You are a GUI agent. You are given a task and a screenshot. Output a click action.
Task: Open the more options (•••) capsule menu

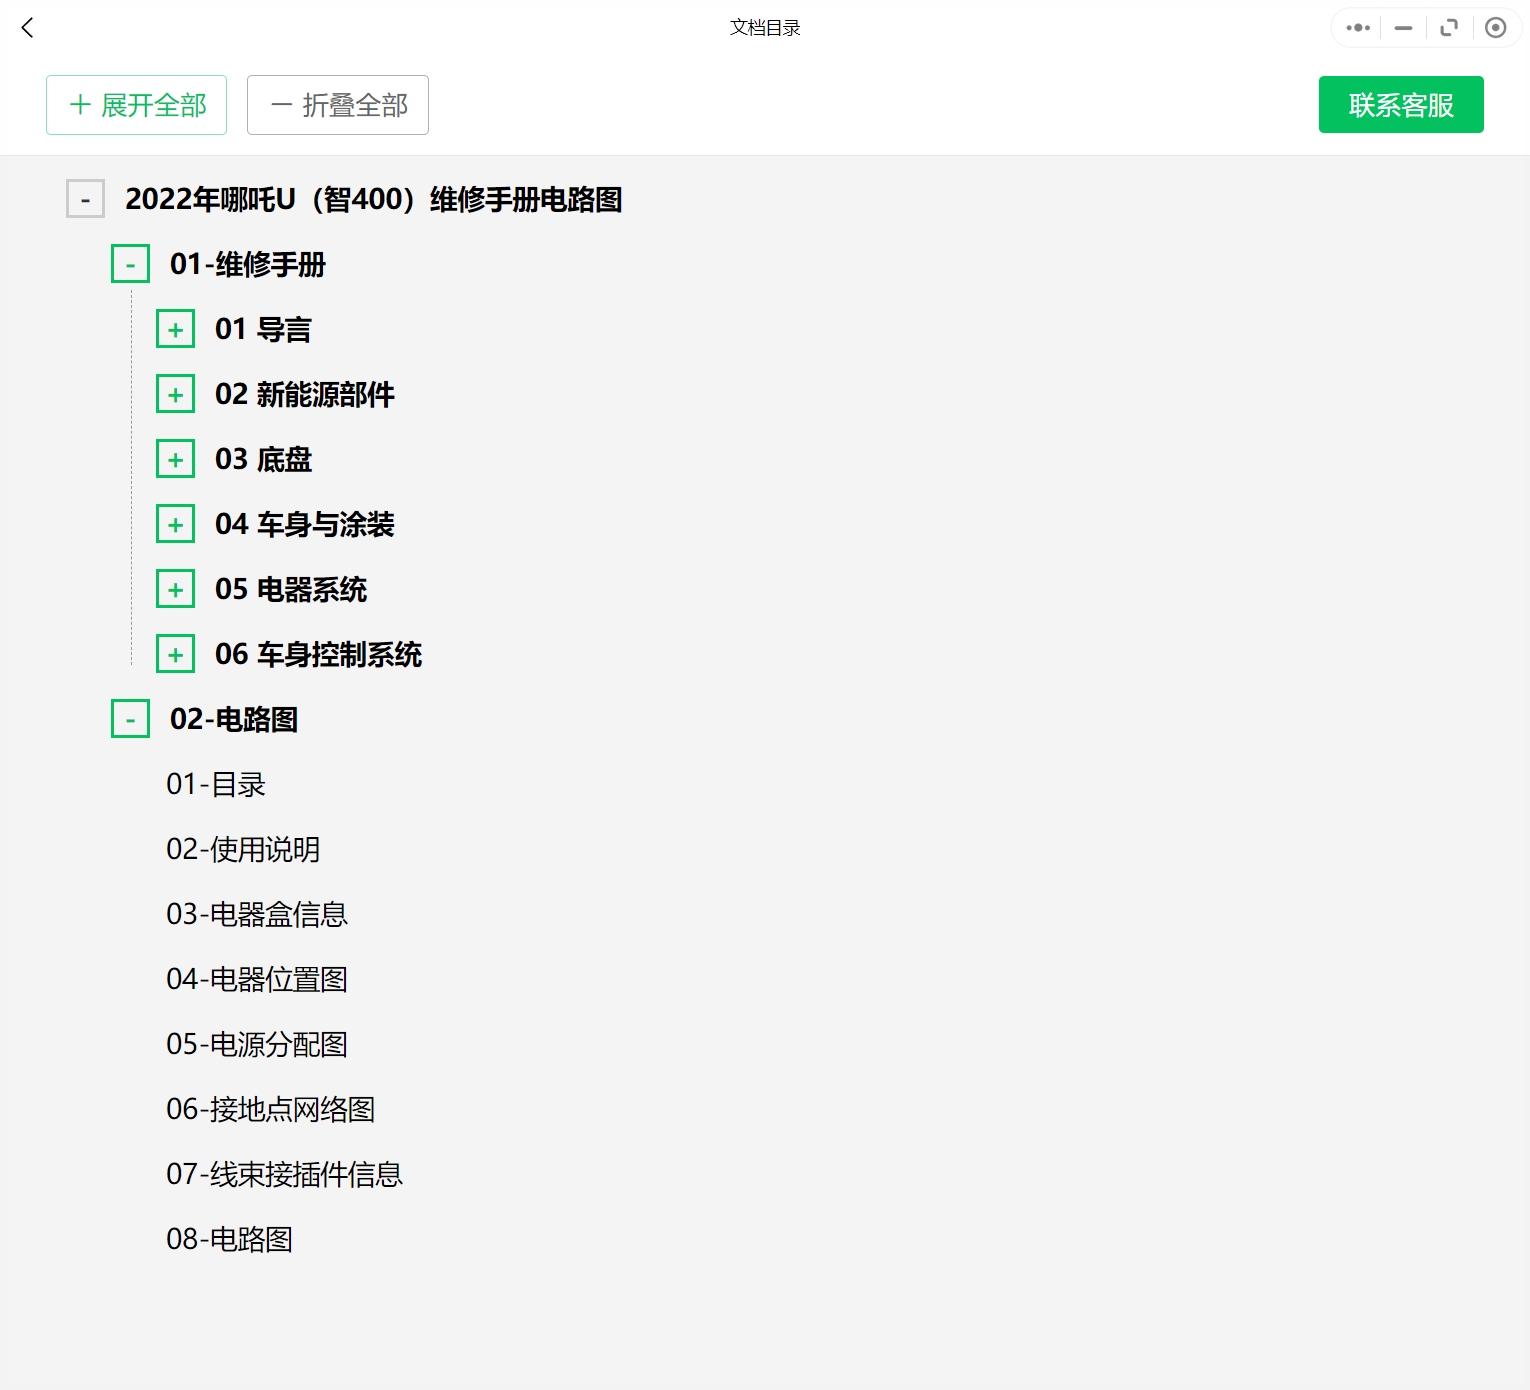1356,28
